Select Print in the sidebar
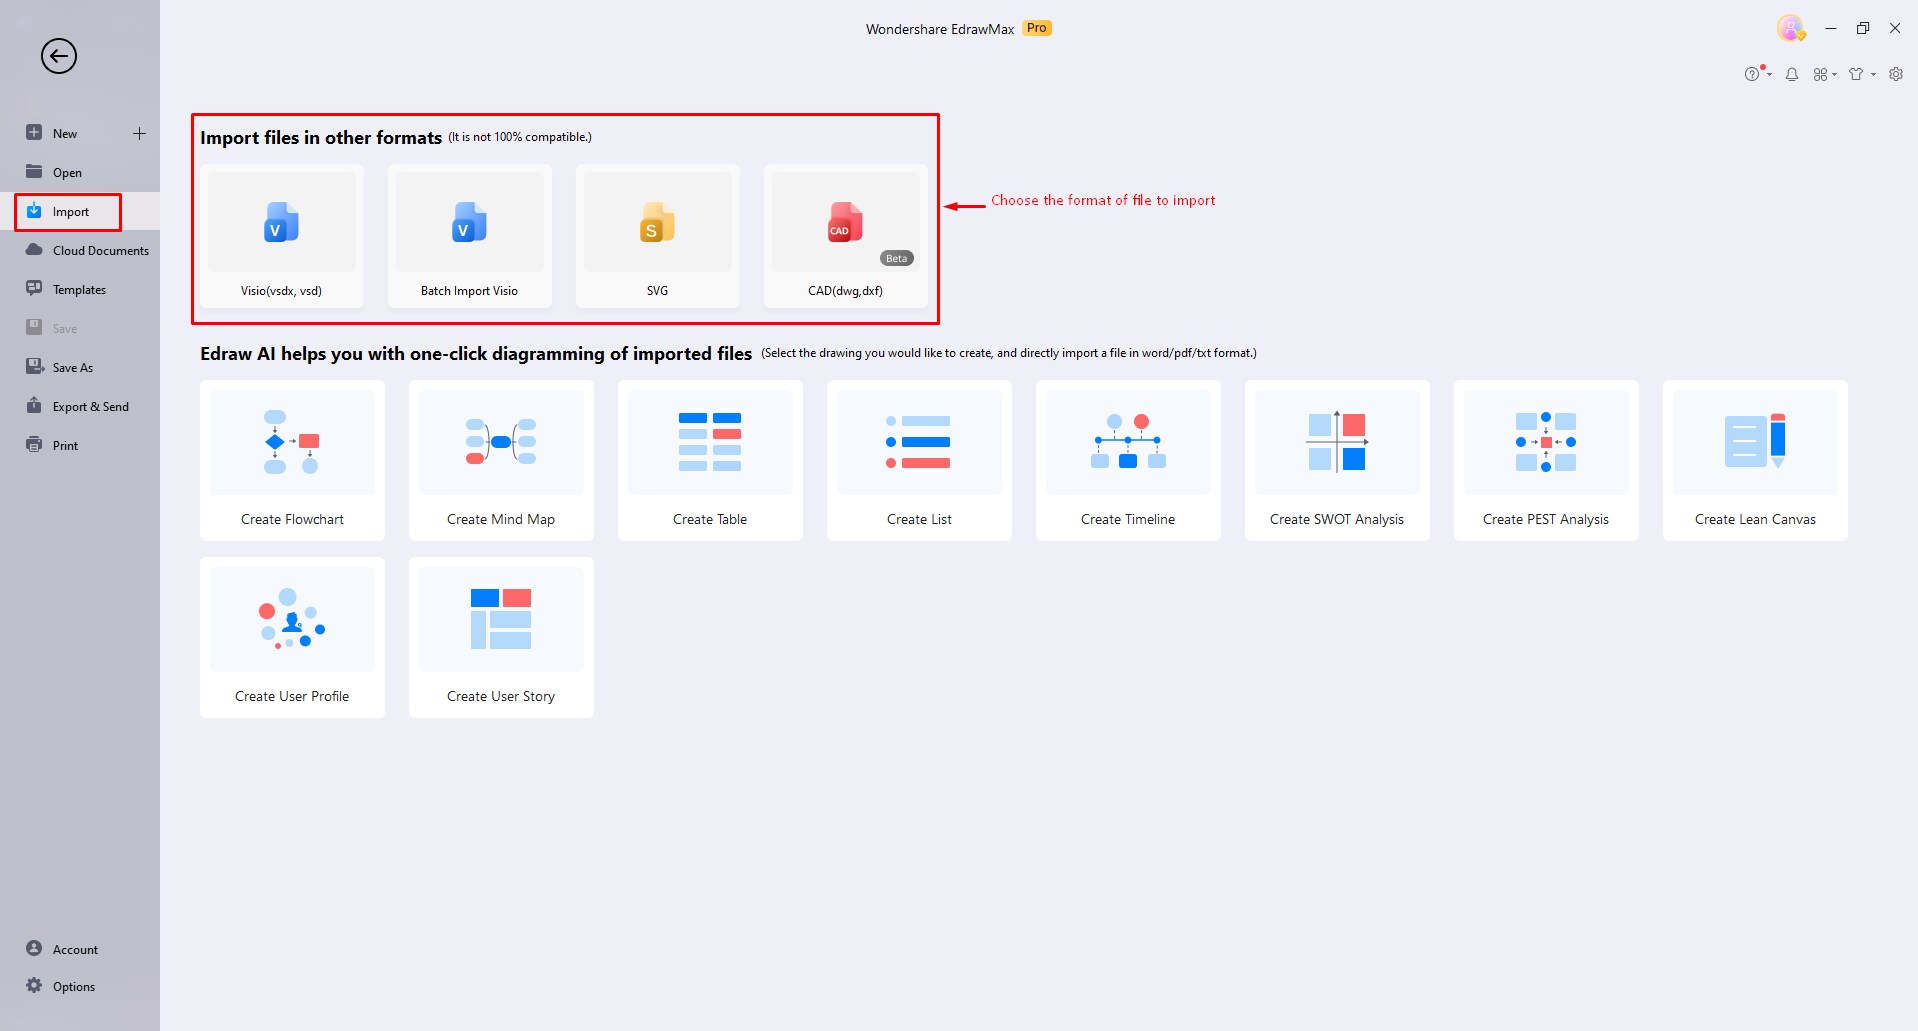 pyautogui.click(x=80, y=445)
